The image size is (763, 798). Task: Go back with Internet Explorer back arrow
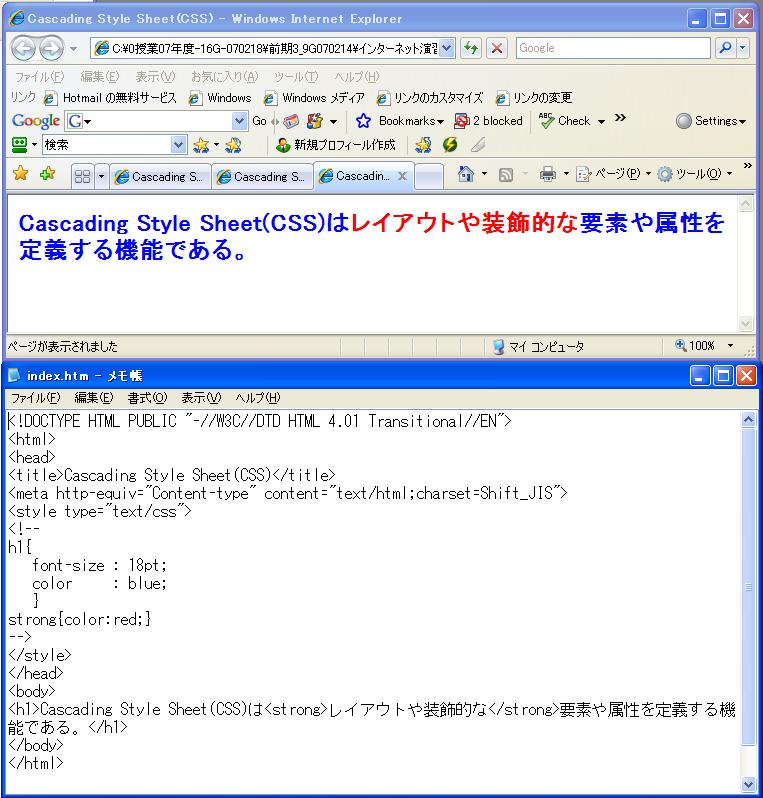pyautogui.click(x=23, y=49)
